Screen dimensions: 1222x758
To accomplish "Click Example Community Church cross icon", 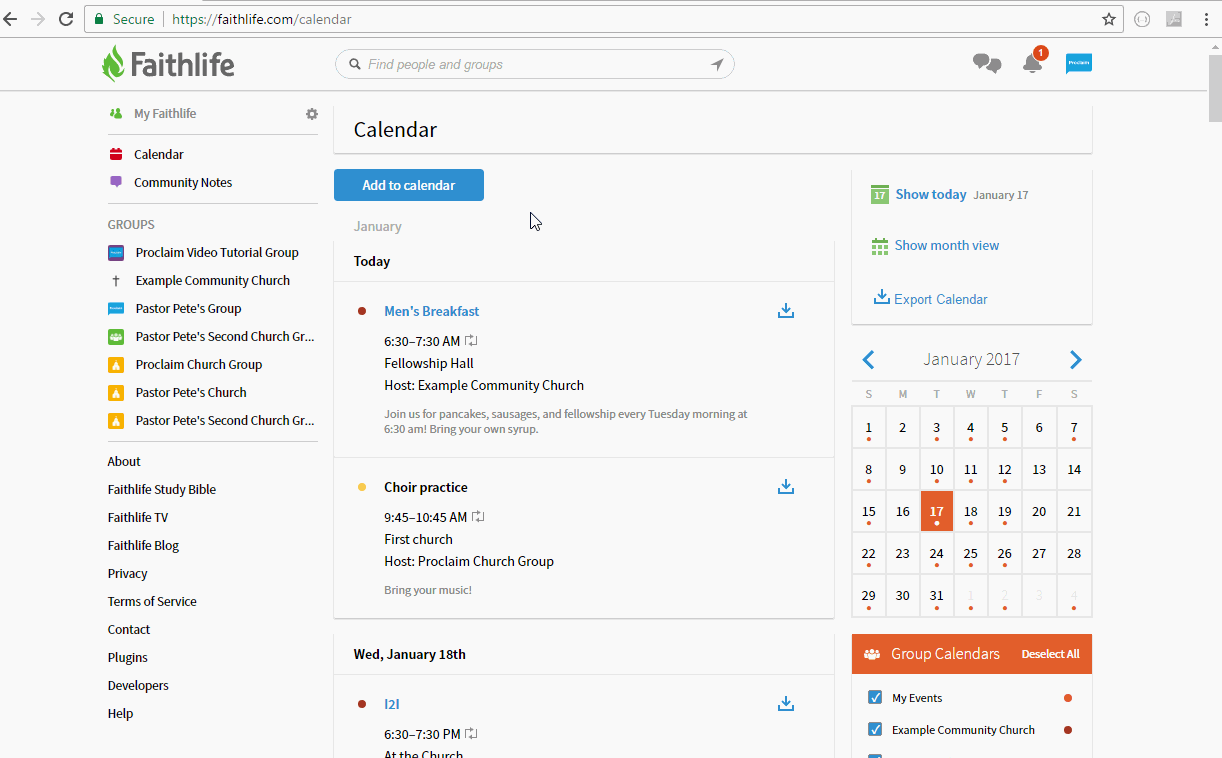I will point(116,281).
